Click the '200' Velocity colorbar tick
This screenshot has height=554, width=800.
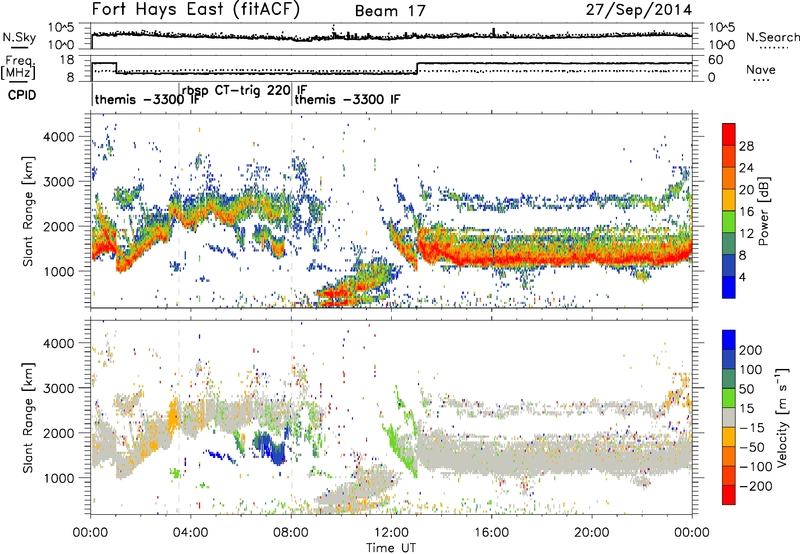click(x=750, y=350)
